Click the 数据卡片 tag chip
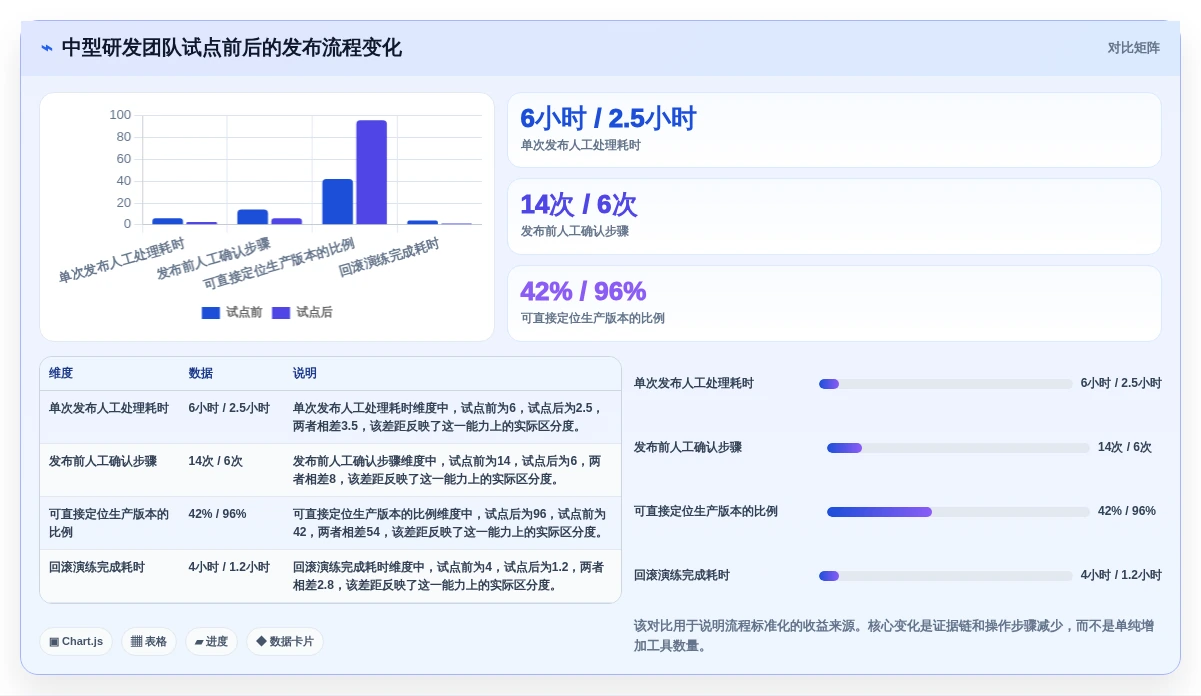This screenshot has width=1201, height=696. click(x=285, y=642)
